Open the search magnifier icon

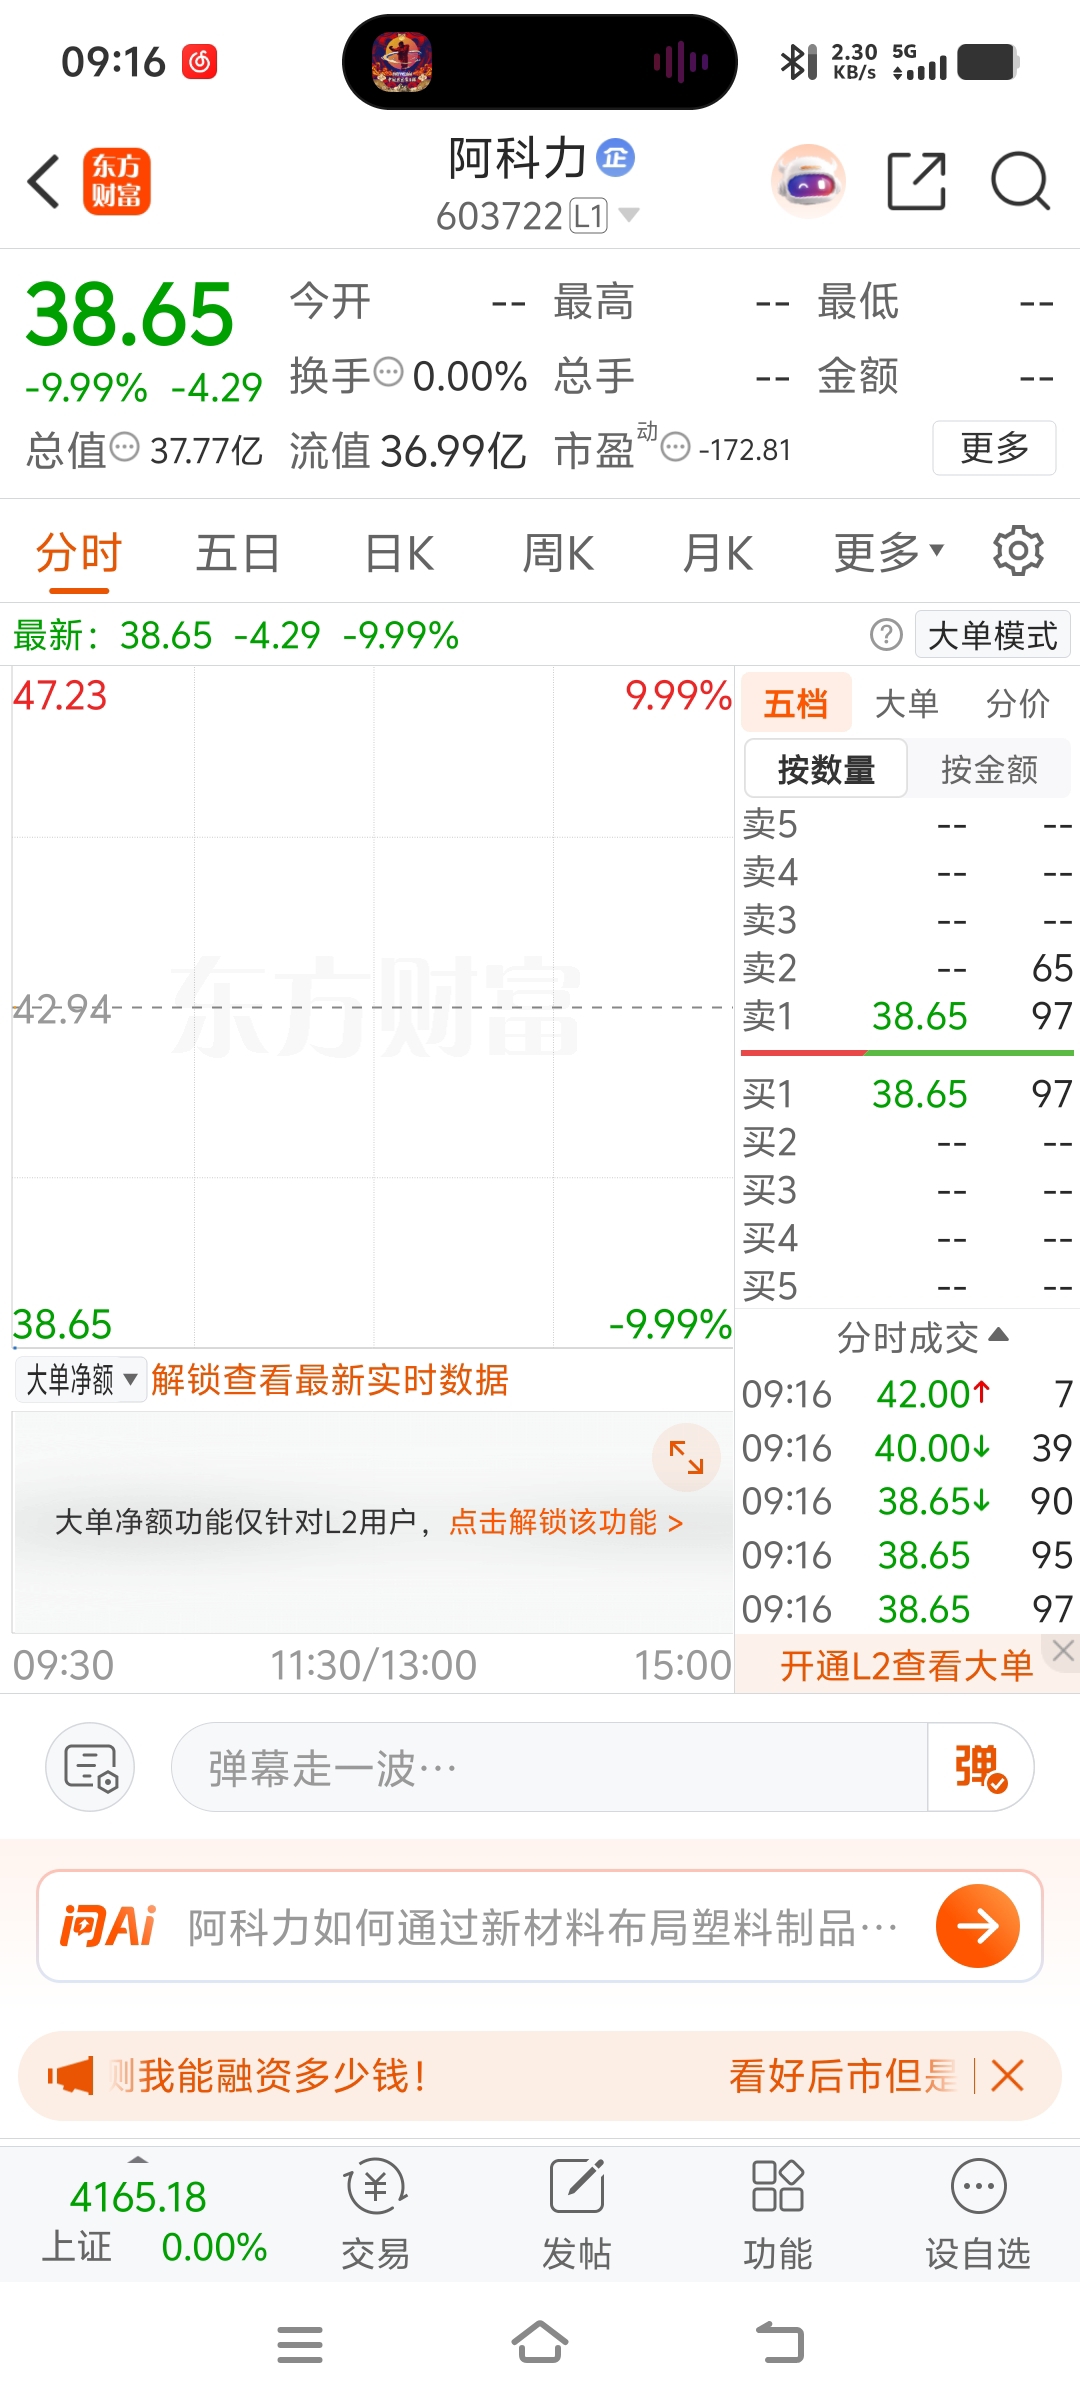tap(1020, 181)
